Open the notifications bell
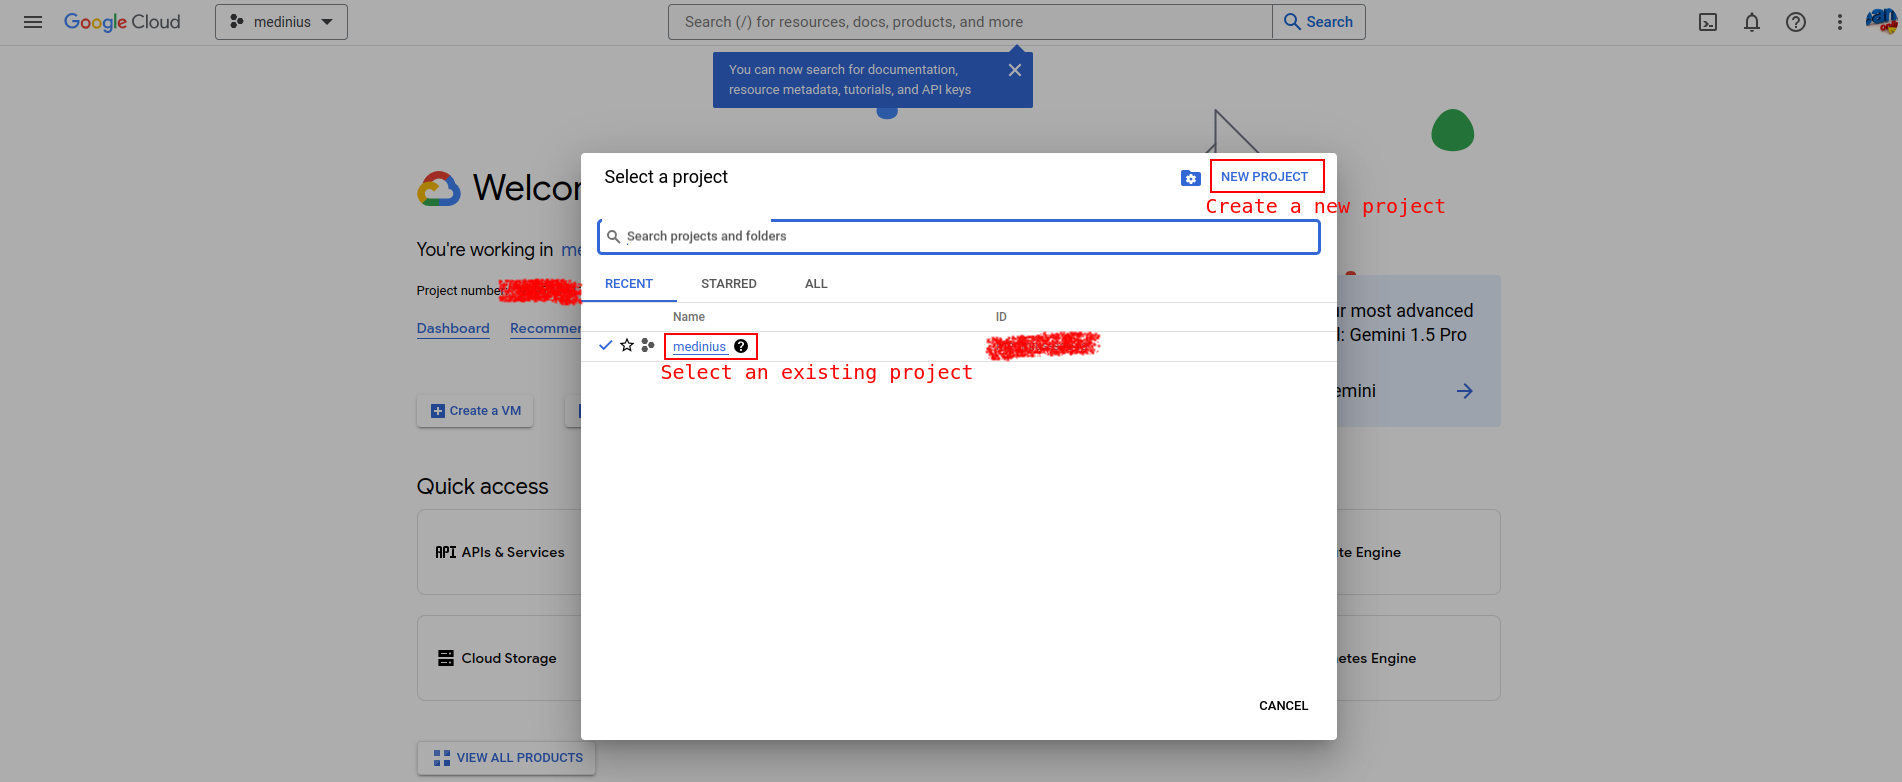 click(x=1752, y=22)
